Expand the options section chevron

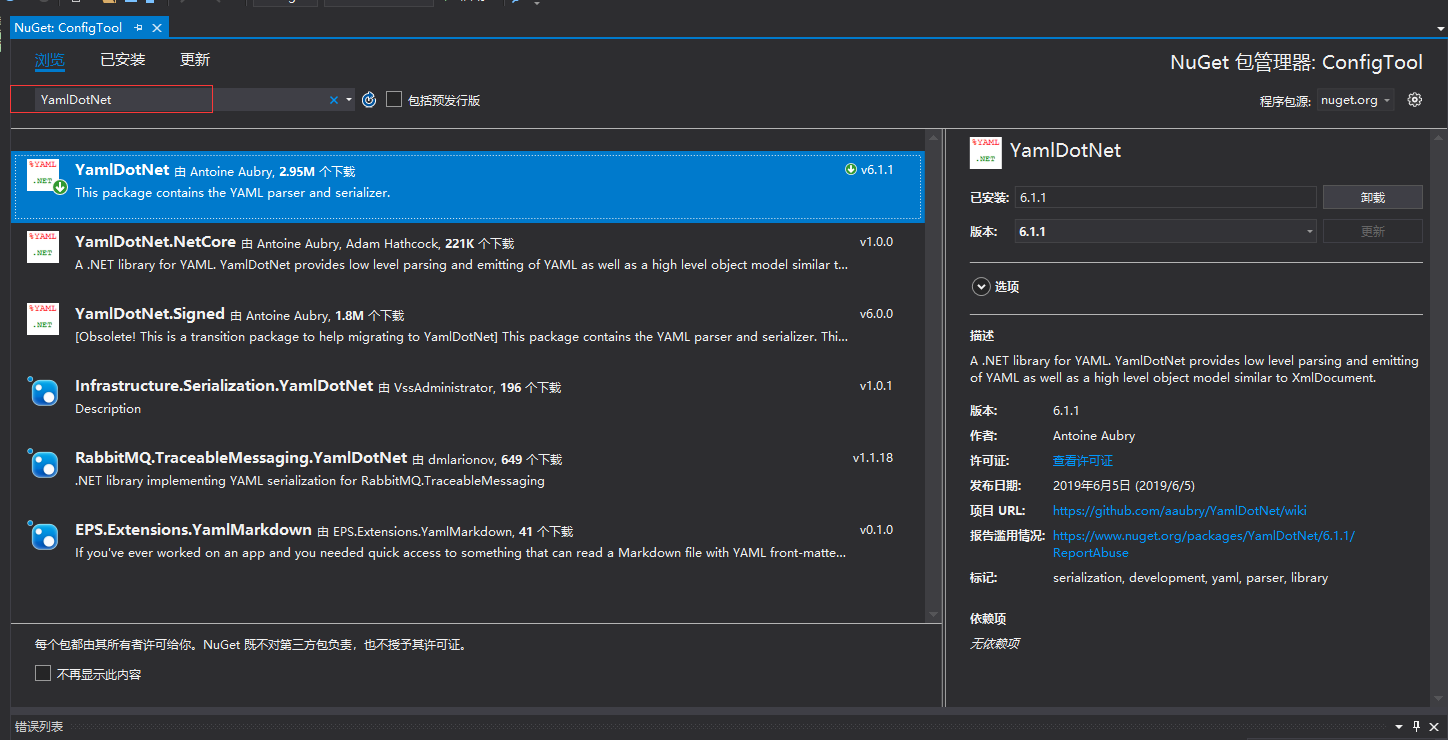[980, 287]
